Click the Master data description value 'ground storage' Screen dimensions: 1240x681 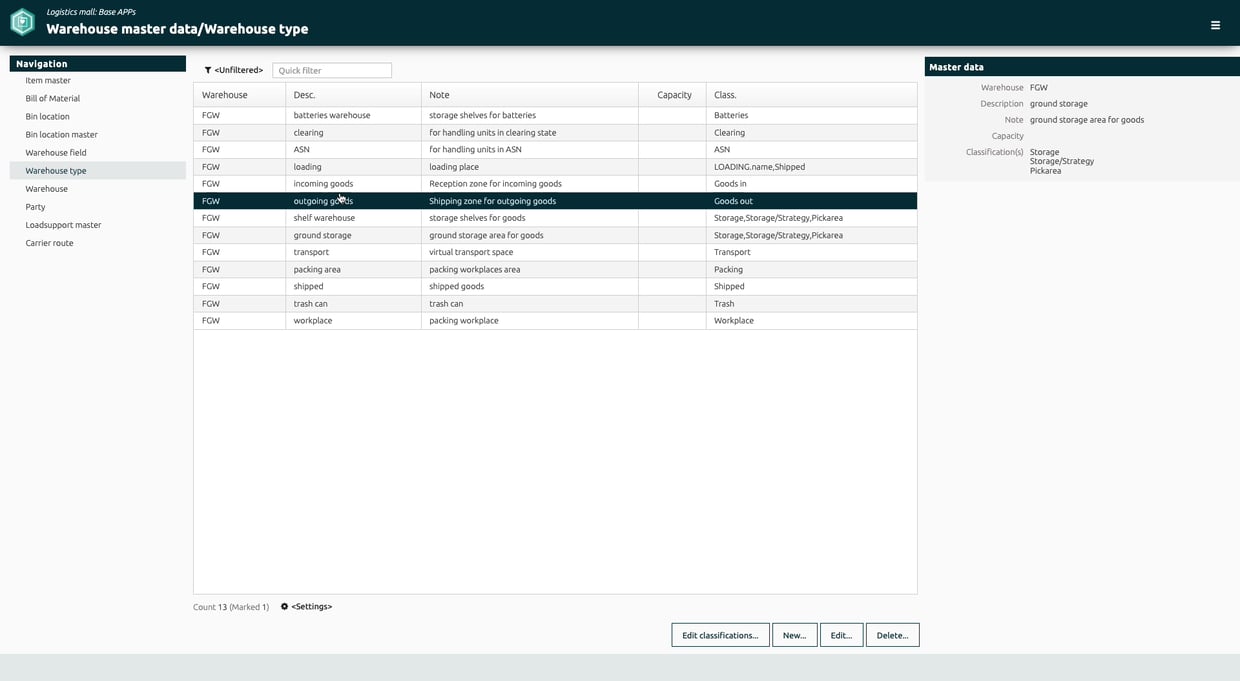pos(1059,103)
